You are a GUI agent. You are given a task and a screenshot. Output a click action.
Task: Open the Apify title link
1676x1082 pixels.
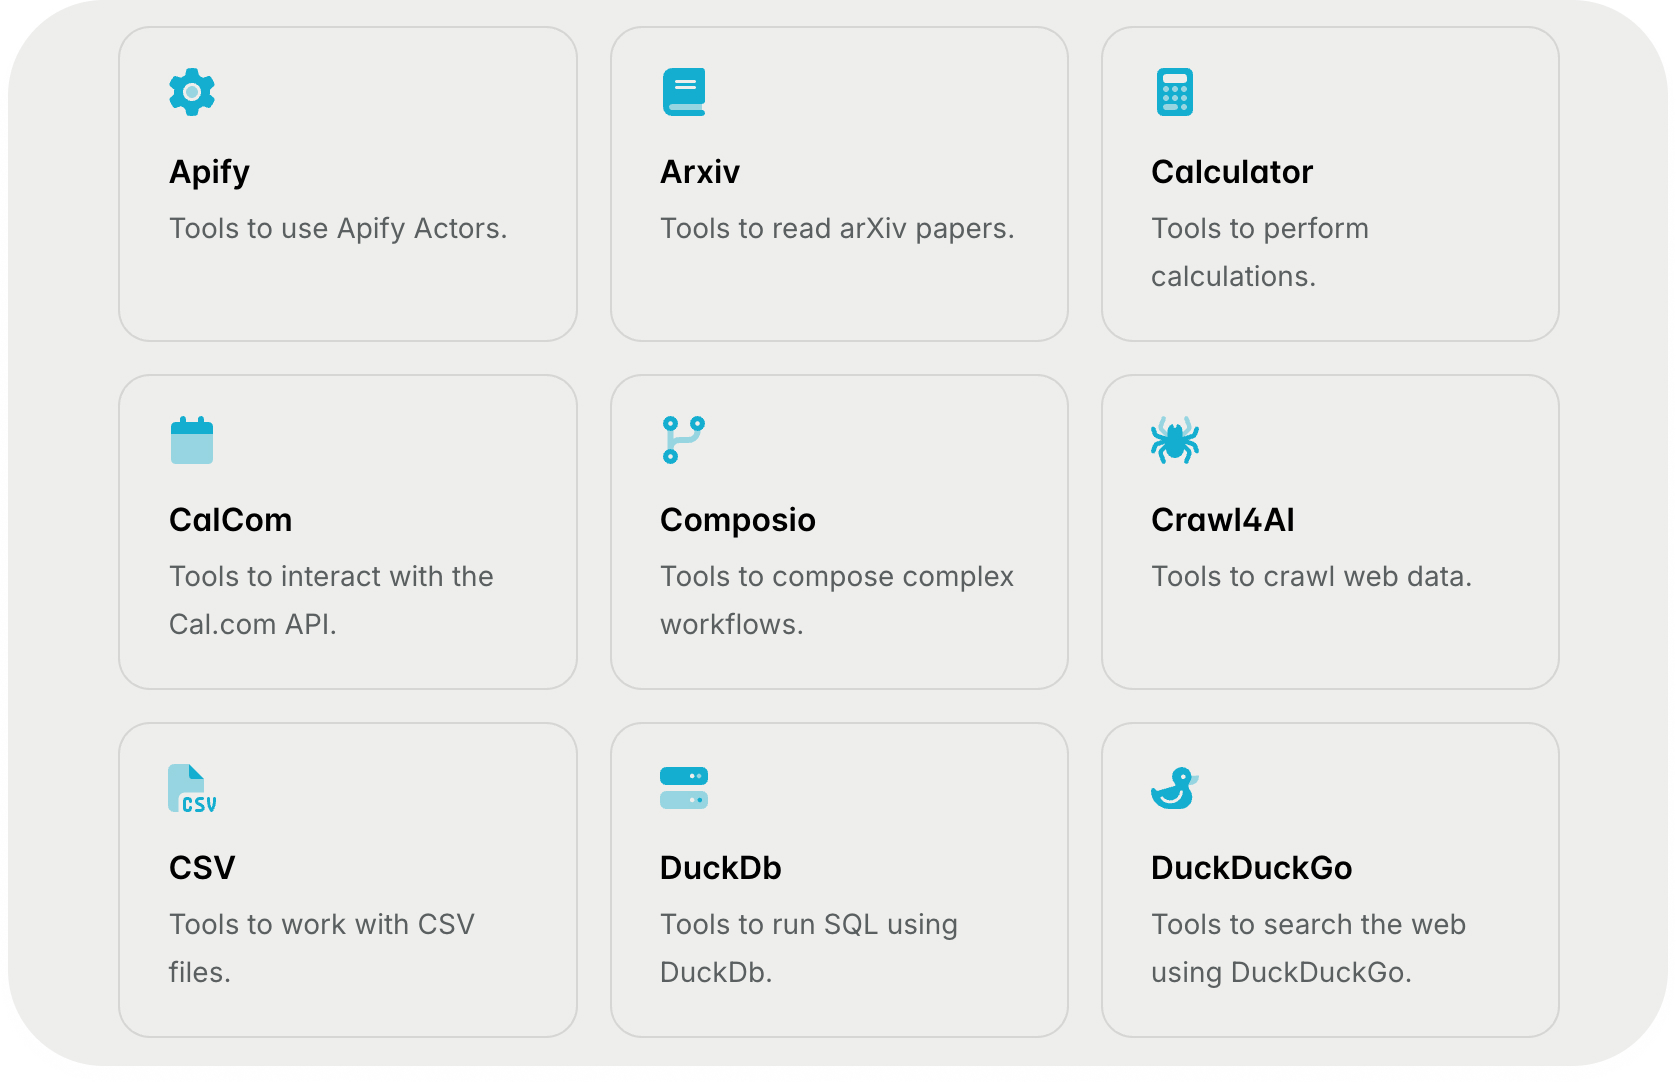[210, 172]
